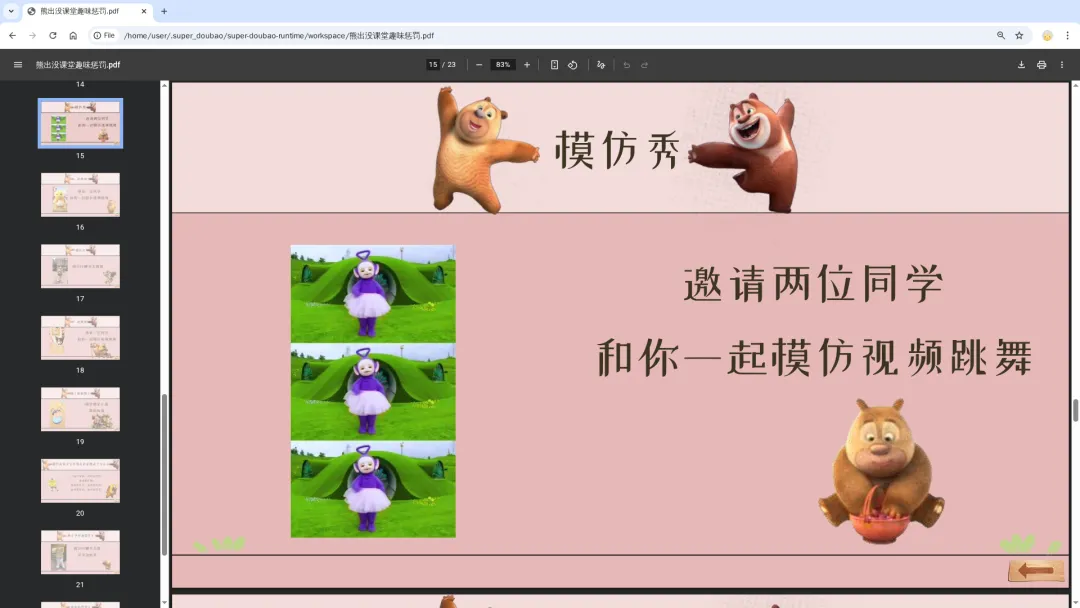1080x608 pixels.
Task: Print the PDF document
Action: pos(1041,65)
